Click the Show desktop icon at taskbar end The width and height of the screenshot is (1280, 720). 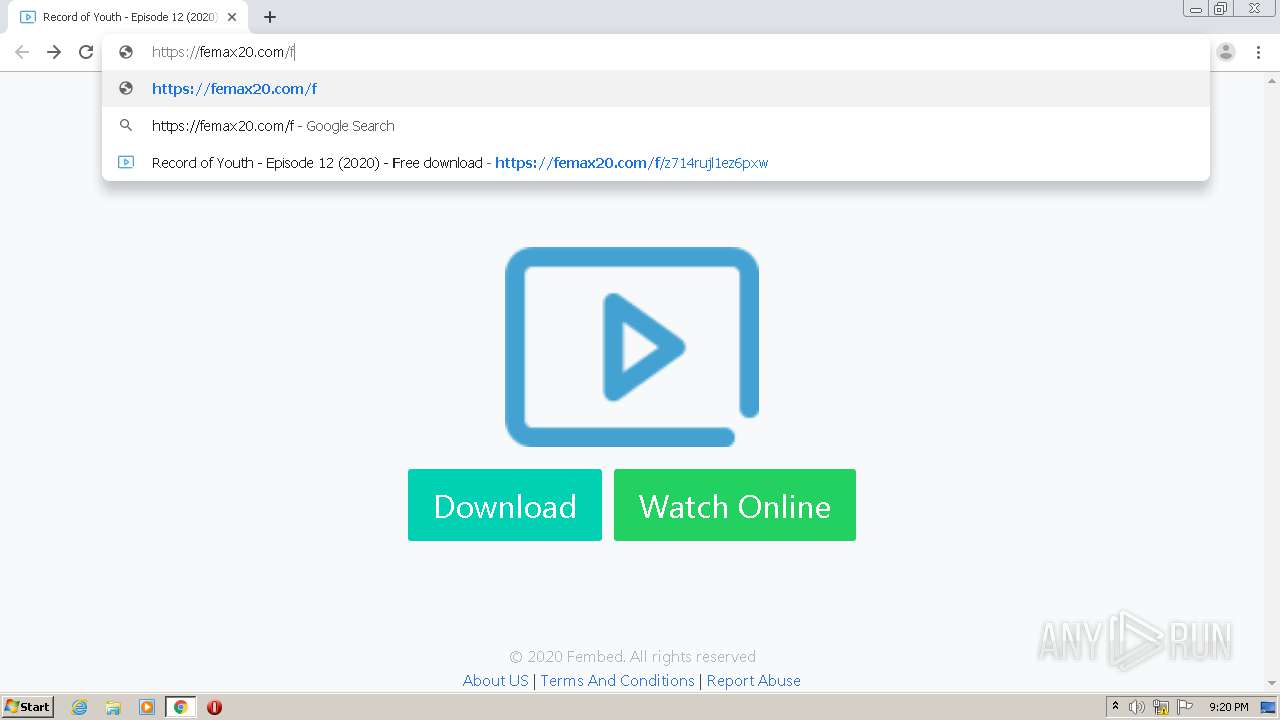(x=1268, y=707)
